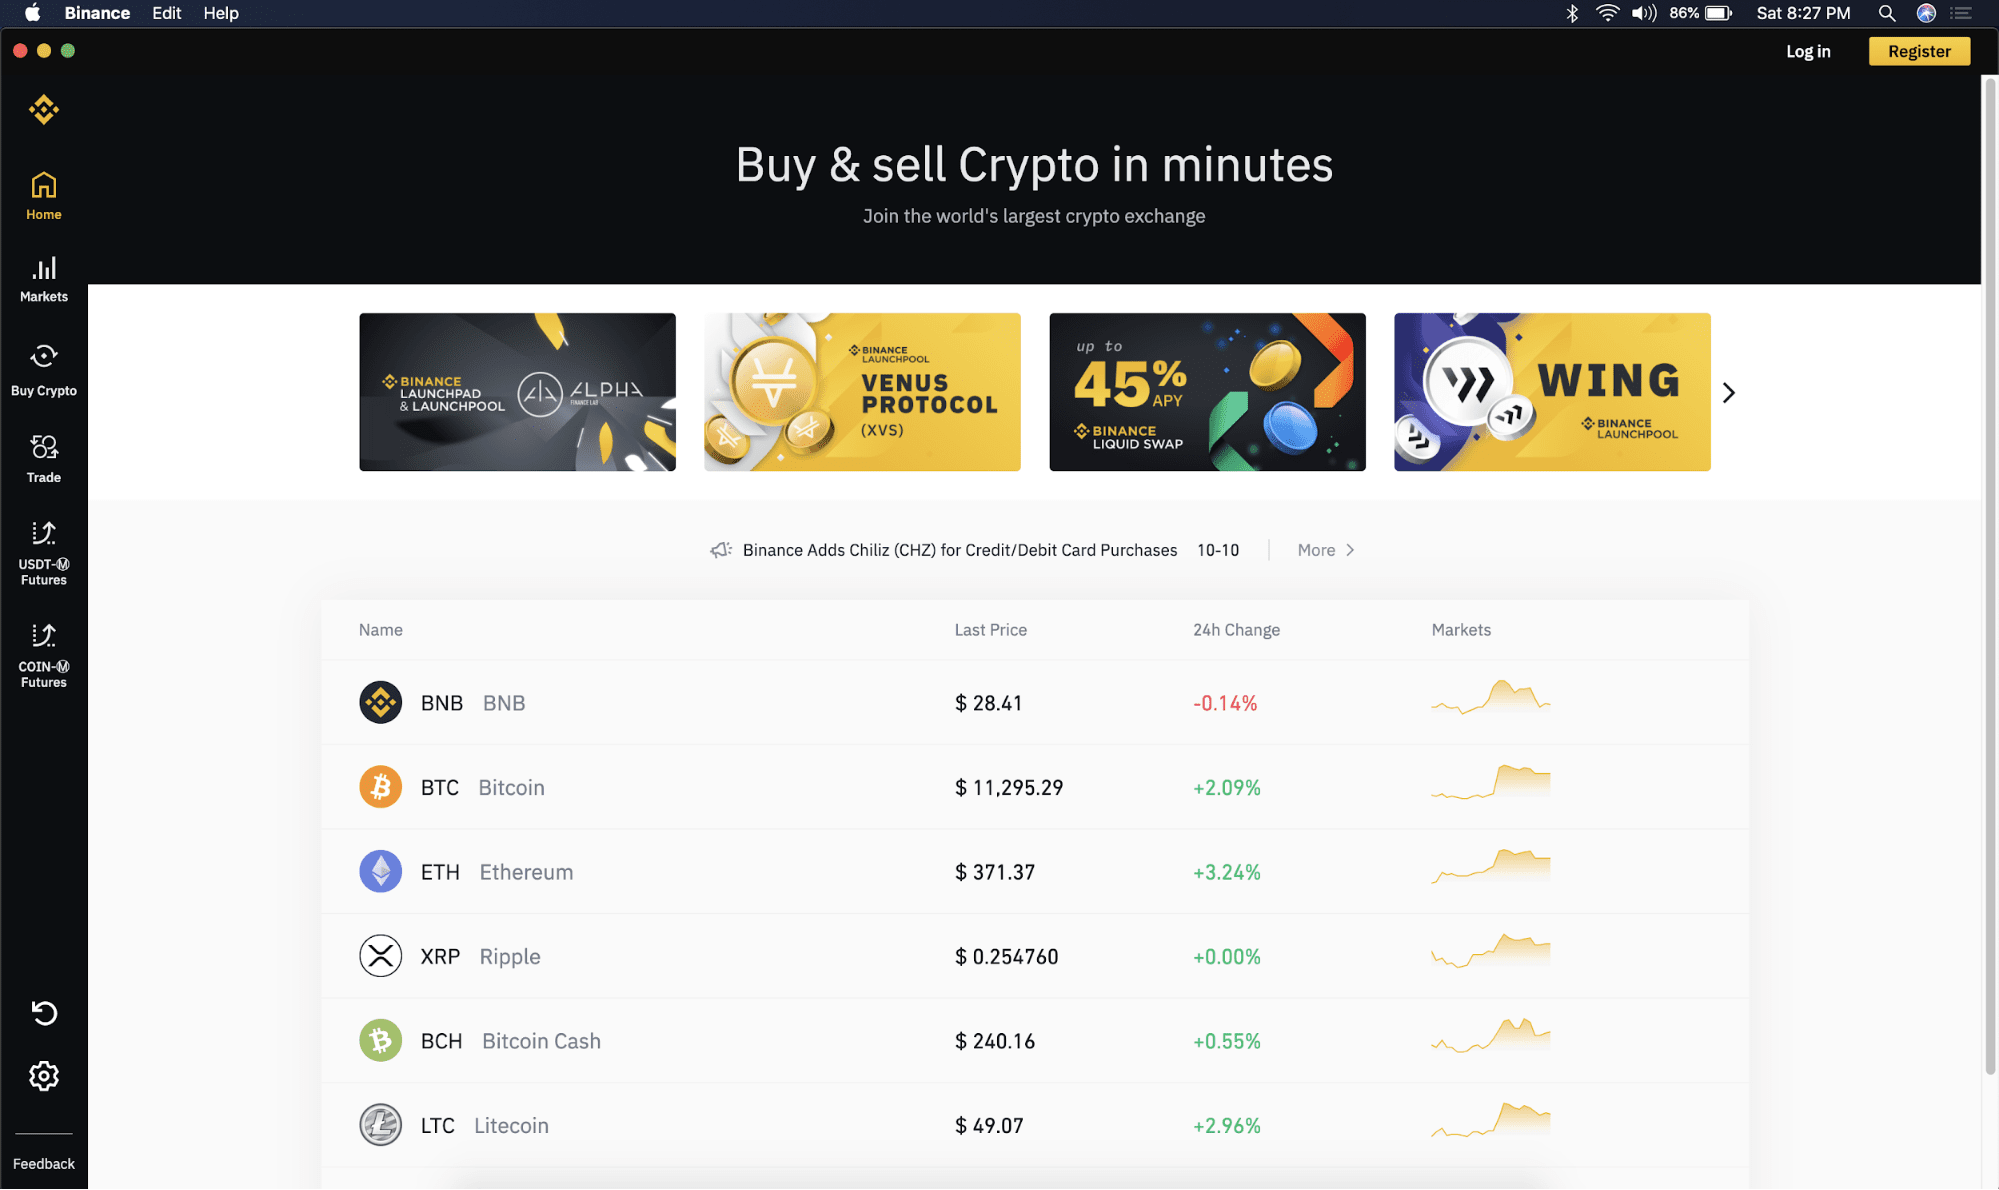The image size is (1999, 1190).
Task: Click the Binance Liquid Swap banner
Action: coord(1207,392)
